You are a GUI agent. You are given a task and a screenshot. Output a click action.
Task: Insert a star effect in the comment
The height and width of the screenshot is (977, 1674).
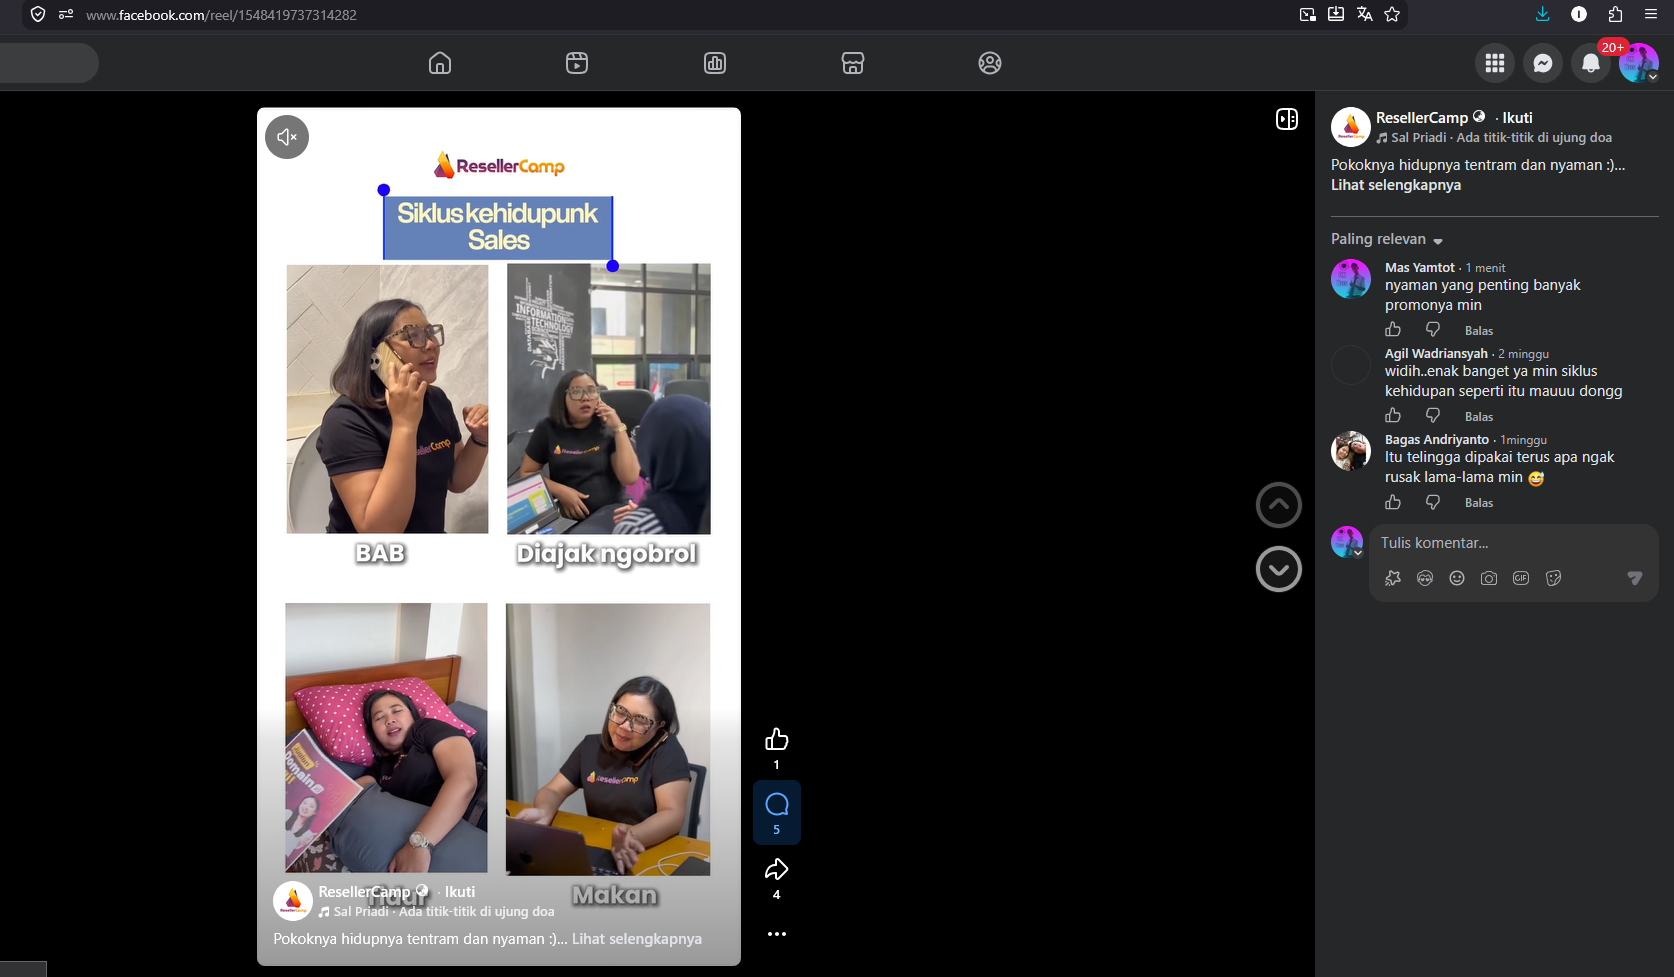[1393, 578]
